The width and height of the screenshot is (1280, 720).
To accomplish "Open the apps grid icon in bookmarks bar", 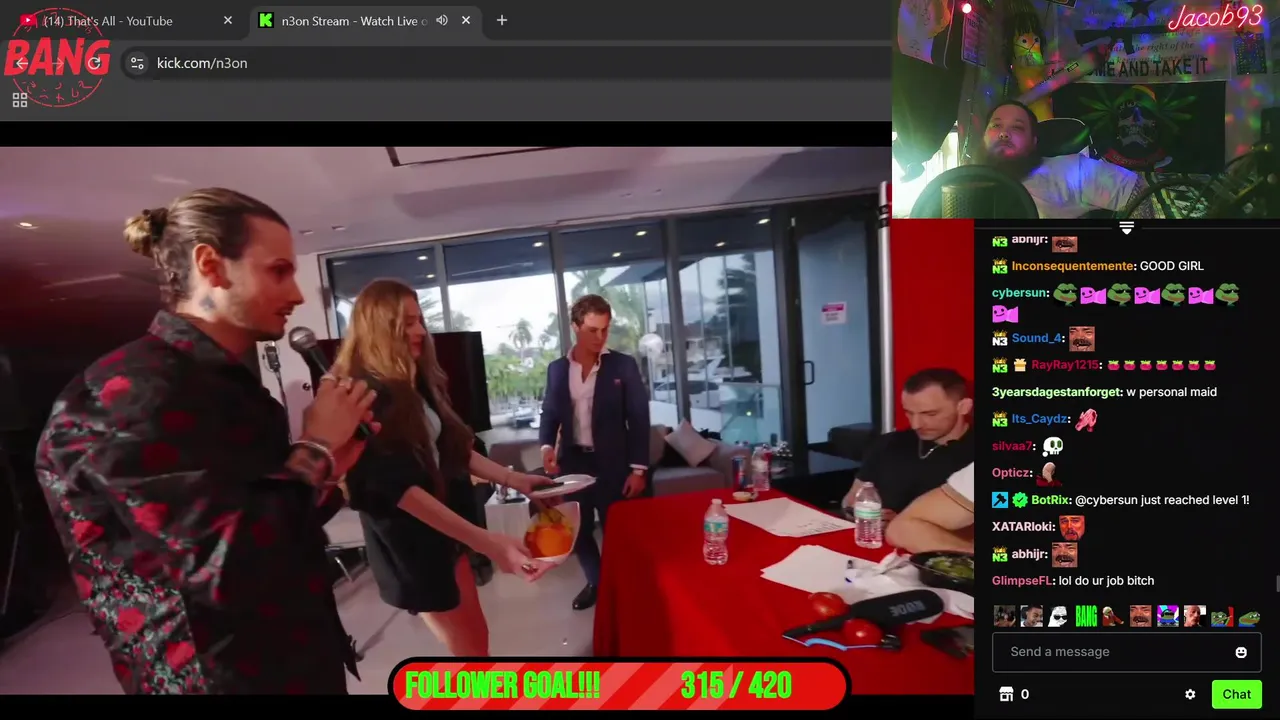I will pos(19,100).
